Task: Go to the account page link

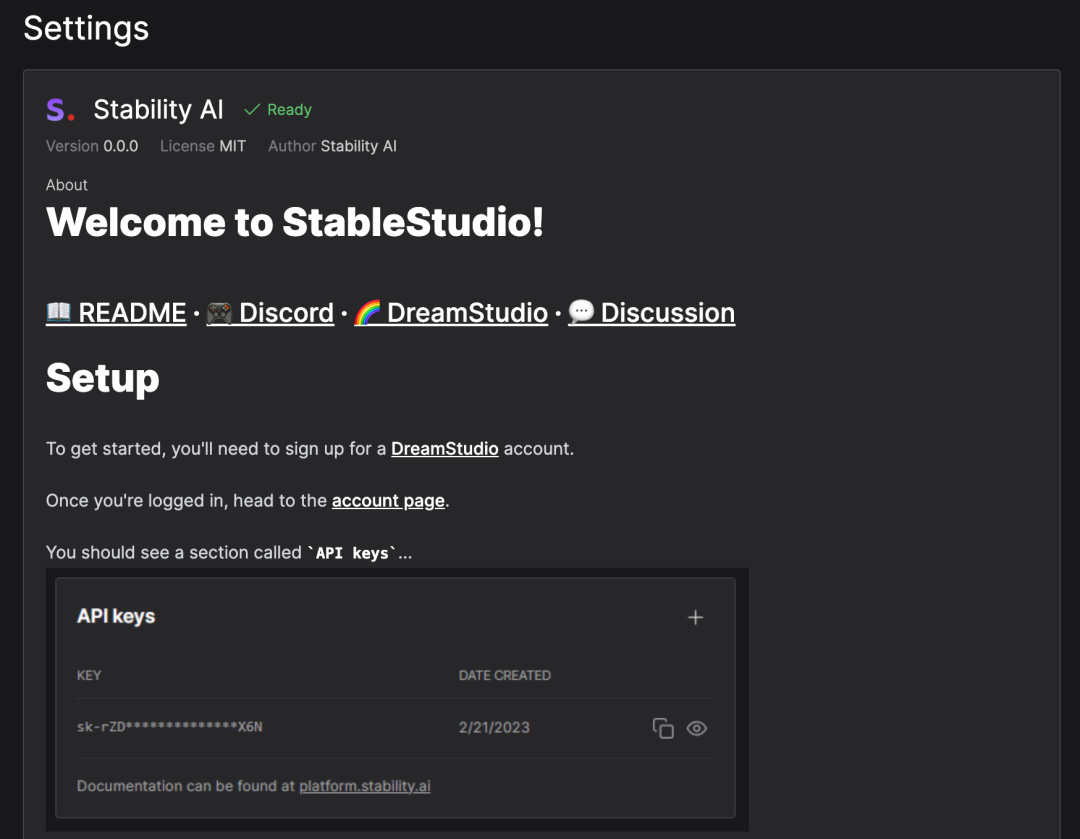Action: tap(388, 501)
